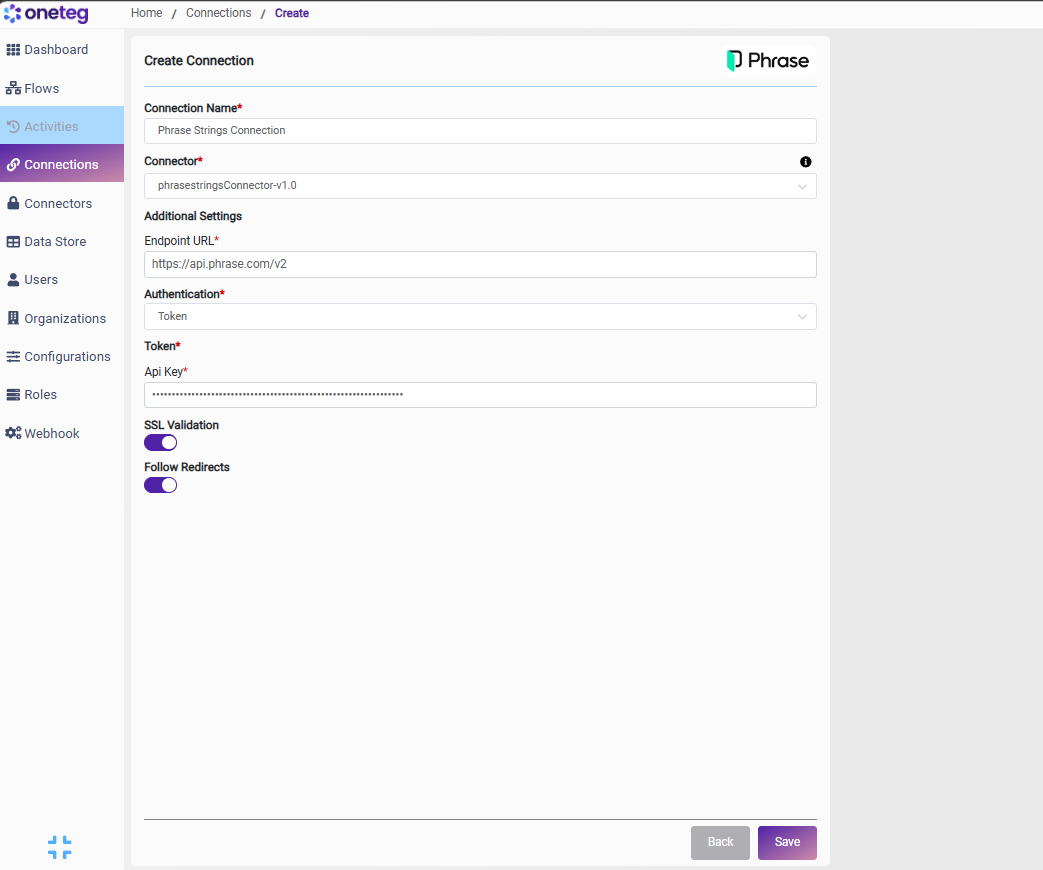Show Connector info tooltip icon
The width and height of the screenshot is (1043, 870).
pyautogui.click(x=806, y=162)
